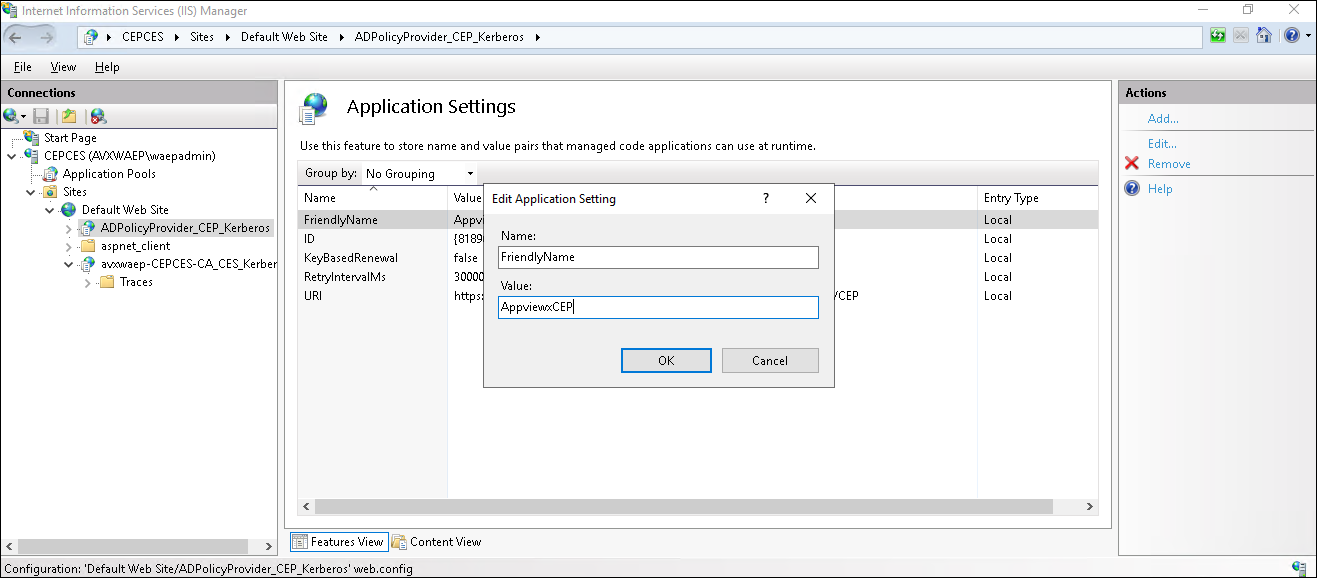Click Edit... in the Actions pane

[1162, 144]
